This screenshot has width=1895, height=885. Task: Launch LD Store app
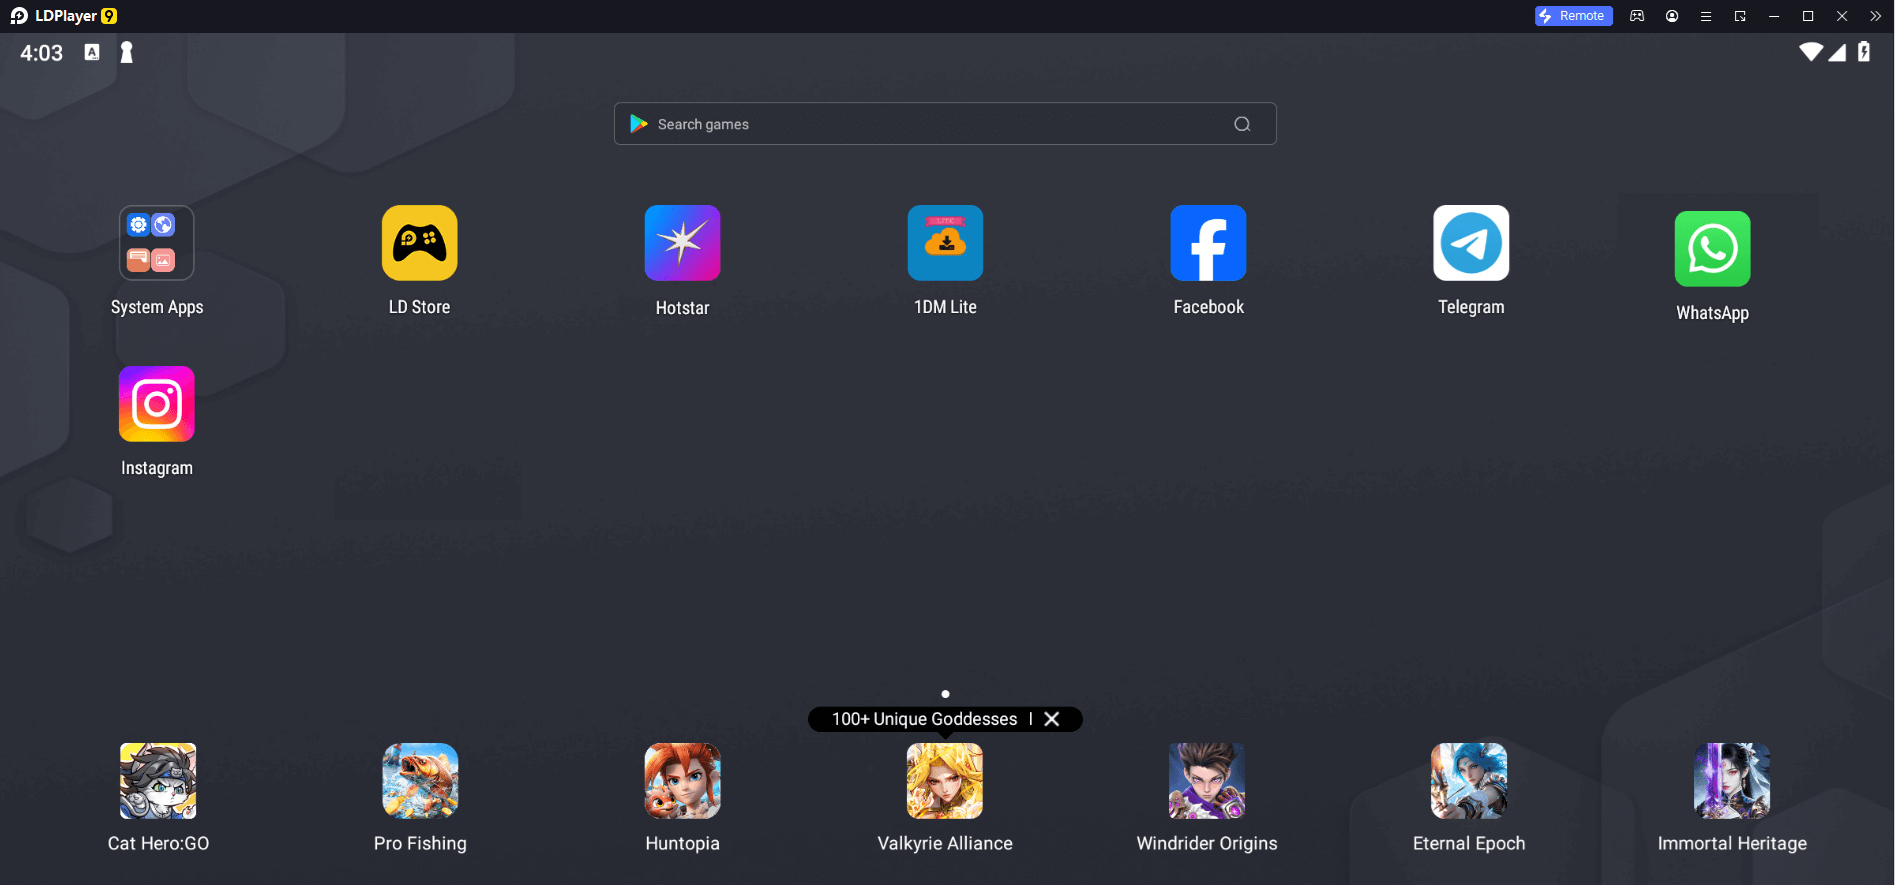point(420,243)
